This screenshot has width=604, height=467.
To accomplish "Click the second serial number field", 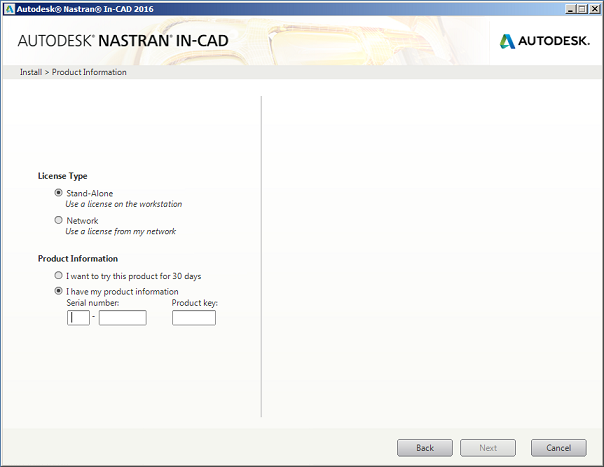I will pyautogui.click(x=122, y=318).
